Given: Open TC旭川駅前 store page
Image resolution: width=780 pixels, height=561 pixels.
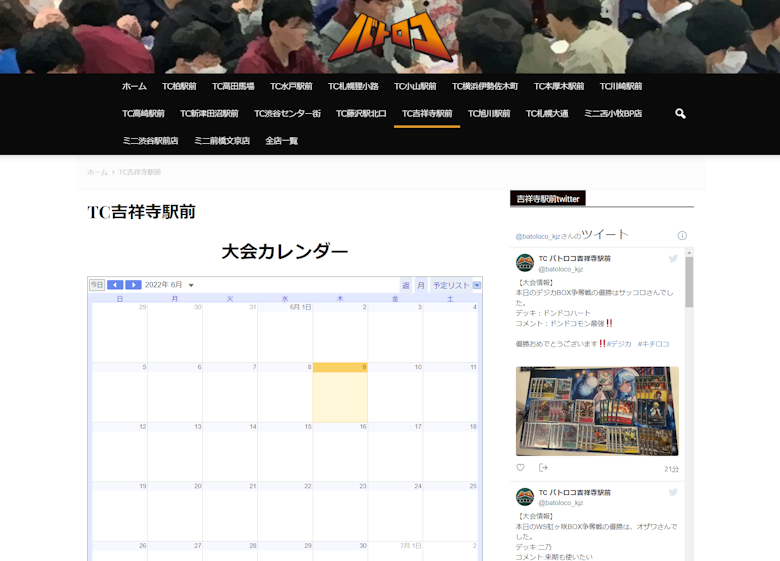Looking at the screenshot, I should pos(489,114).
